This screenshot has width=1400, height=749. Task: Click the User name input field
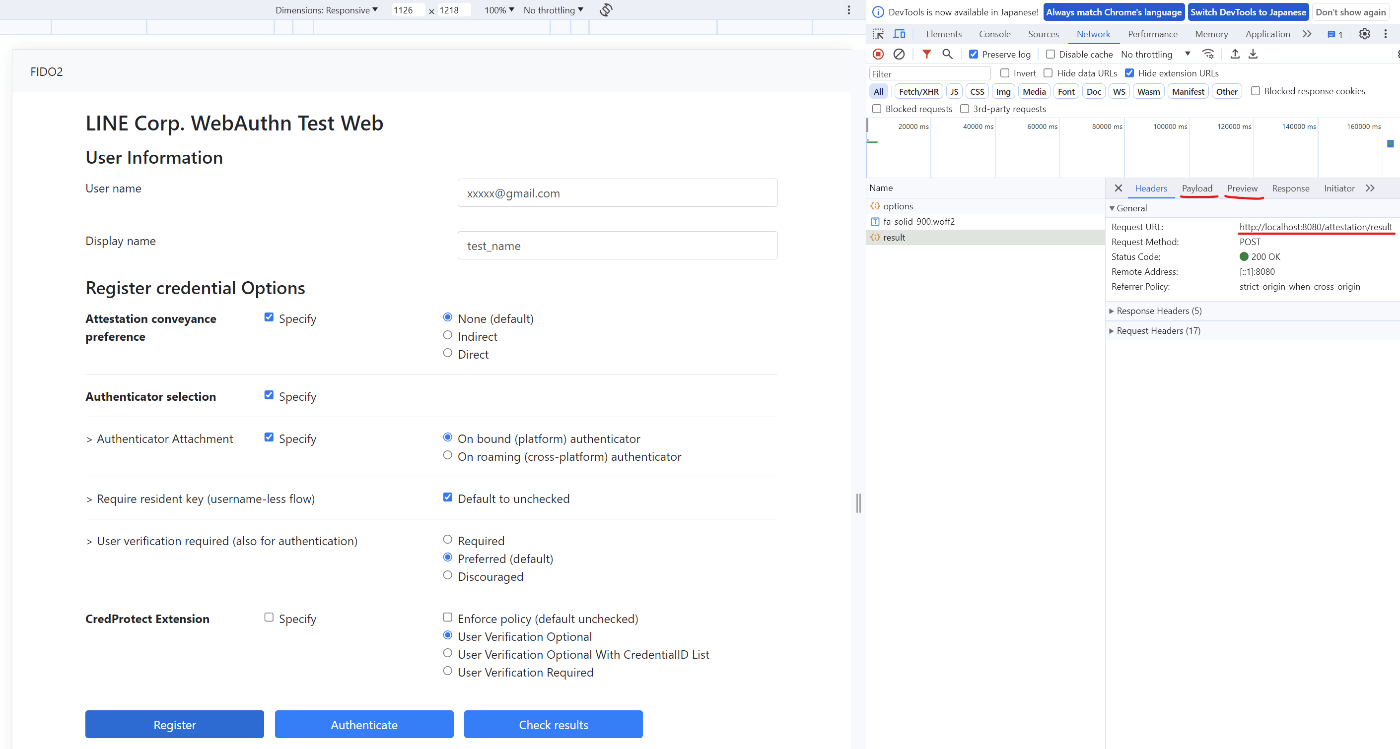(x=617, y=192)
